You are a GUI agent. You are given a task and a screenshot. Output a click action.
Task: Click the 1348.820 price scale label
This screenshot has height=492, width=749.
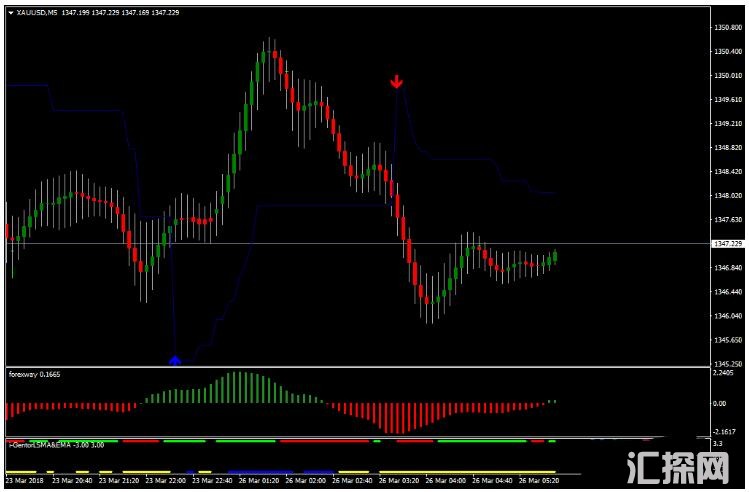(x=728, y=148)
